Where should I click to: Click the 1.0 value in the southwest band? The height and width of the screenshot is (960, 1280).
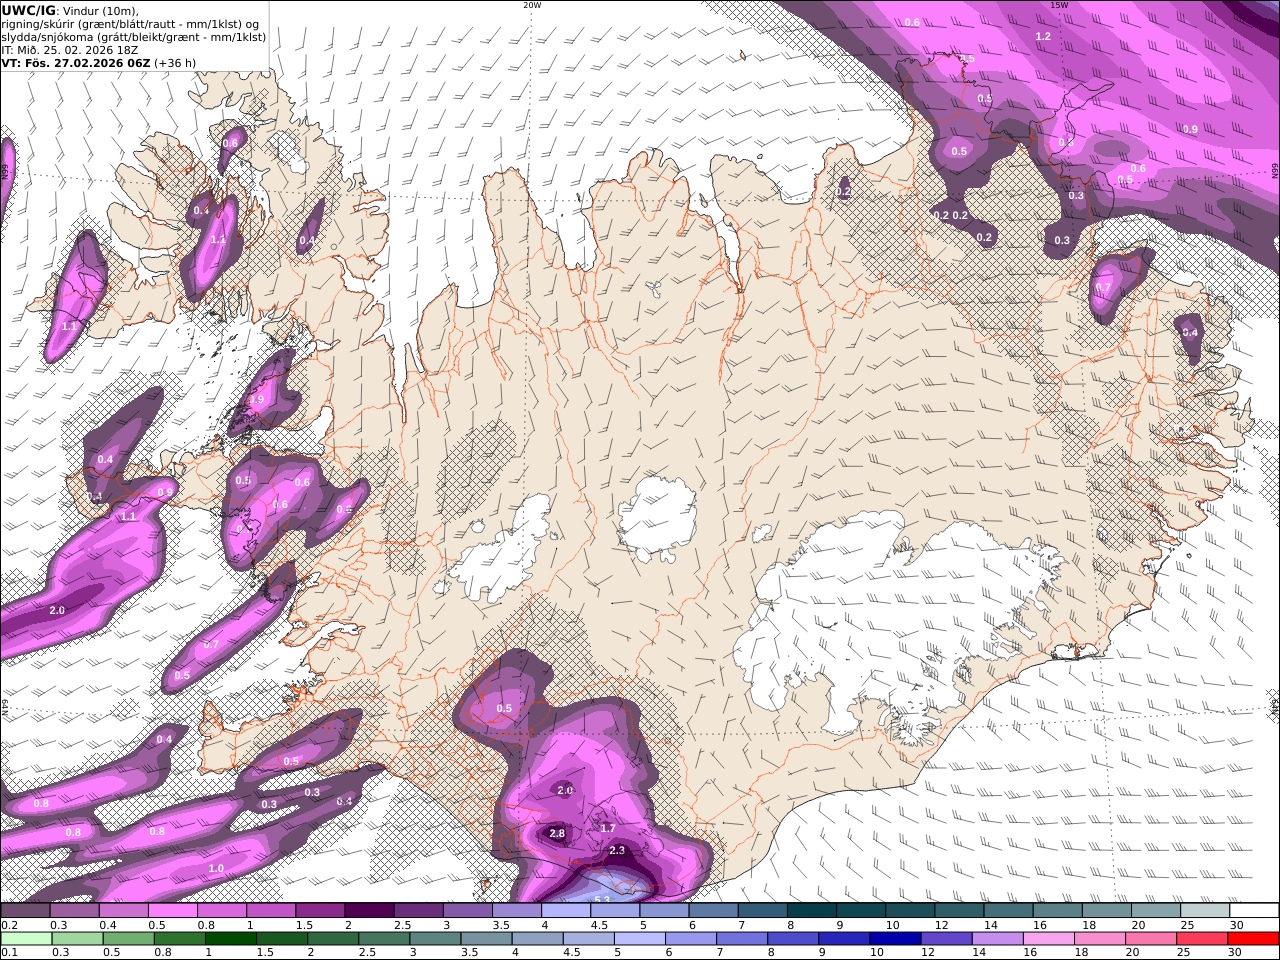coord(216,868)
